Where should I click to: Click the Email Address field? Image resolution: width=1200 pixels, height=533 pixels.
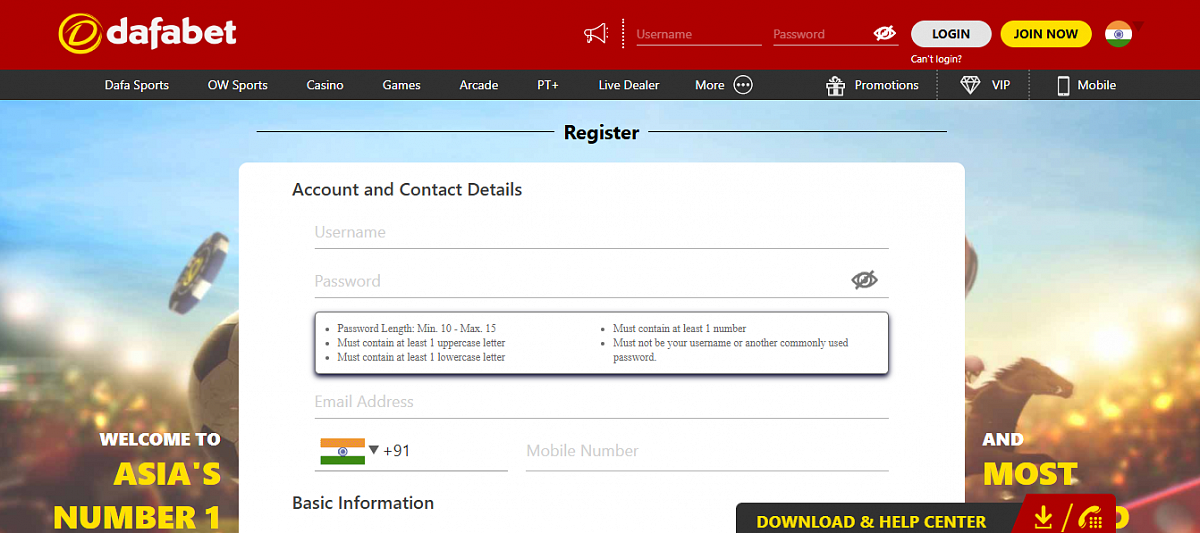(601, 402)
